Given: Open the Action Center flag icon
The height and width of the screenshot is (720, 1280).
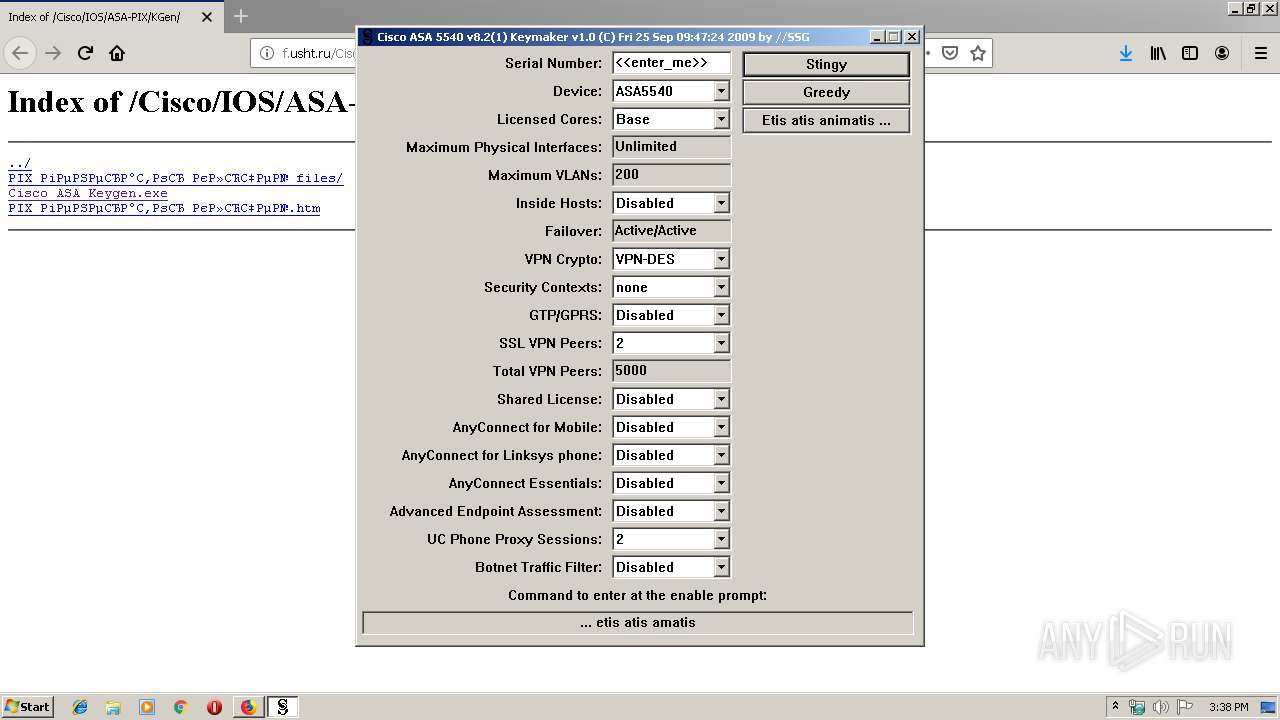Looking at the screenshot, I should tap(1183, 707).
